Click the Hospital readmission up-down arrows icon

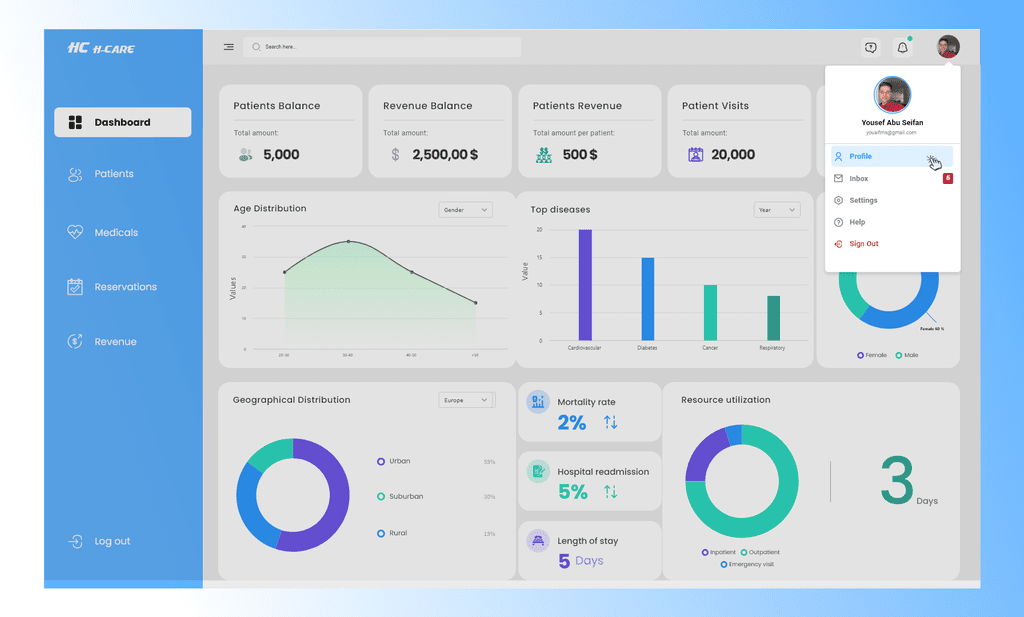pos(611,492)
